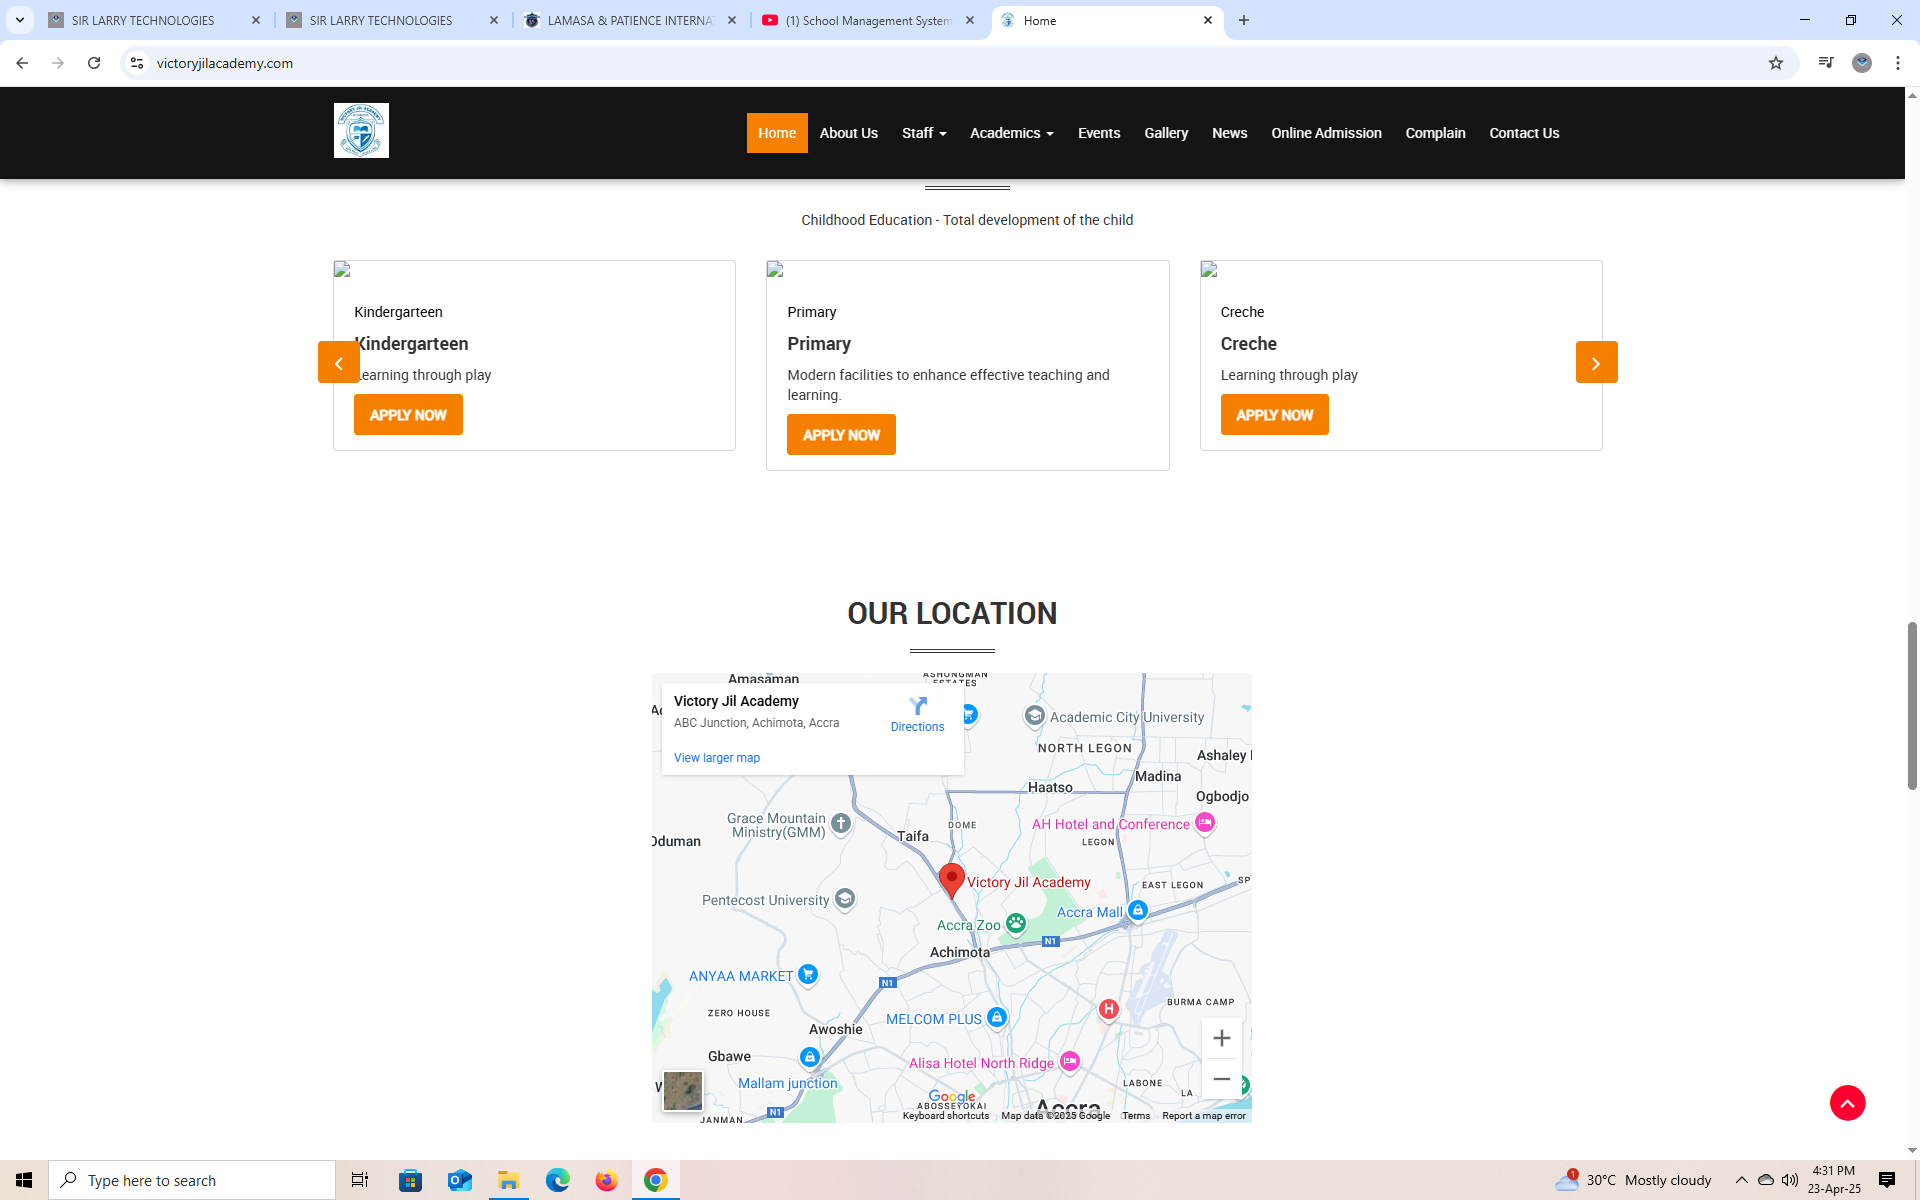This screenshot has height=1200, width=1920.
Task: Reload the page
Action: (94, 63)
